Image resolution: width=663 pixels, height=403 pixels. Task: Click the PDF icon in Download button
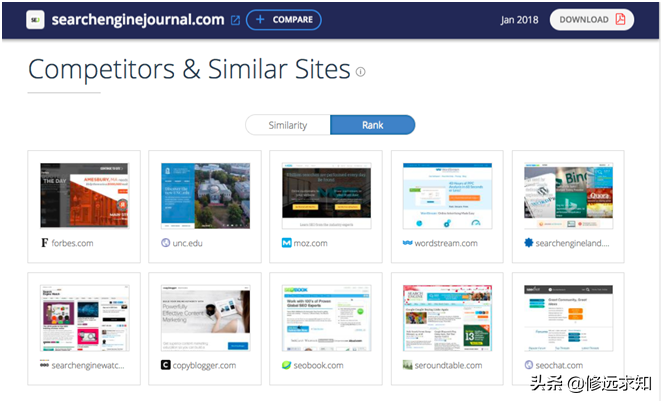pos(620,19)
